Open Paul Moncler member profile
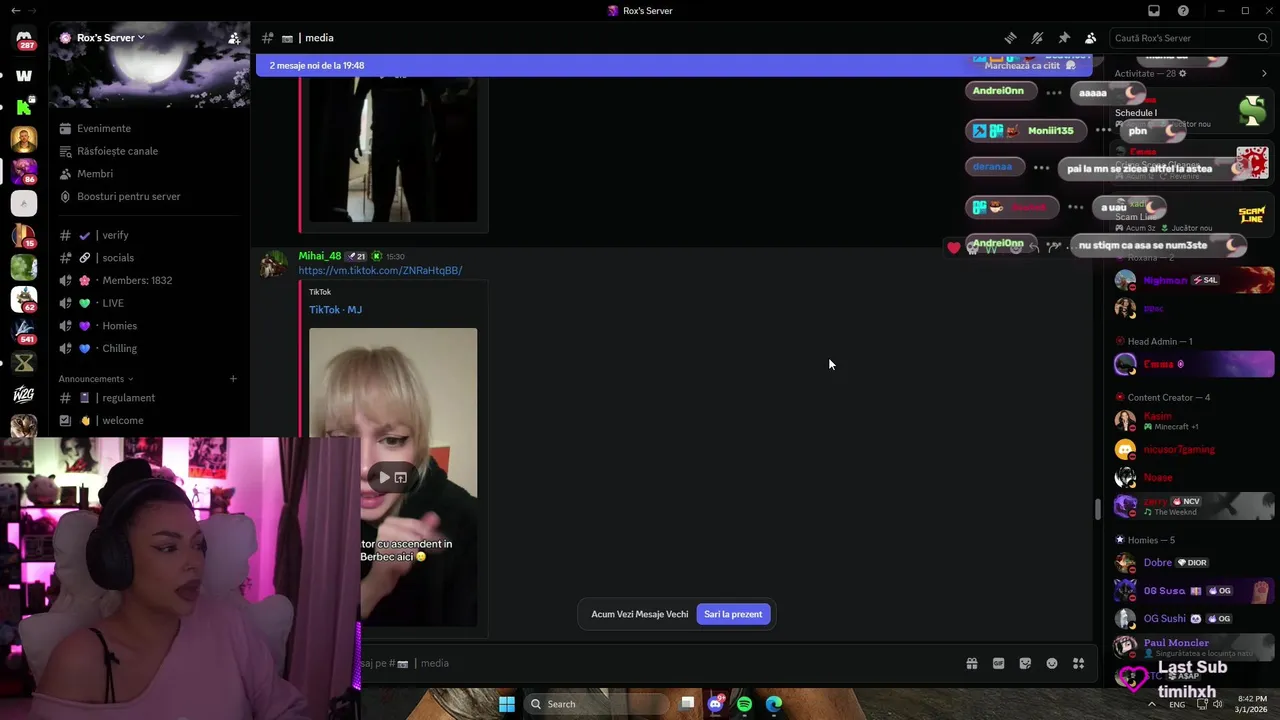This screenshot has height=720, width=1280. click(x=1194, y=647)
